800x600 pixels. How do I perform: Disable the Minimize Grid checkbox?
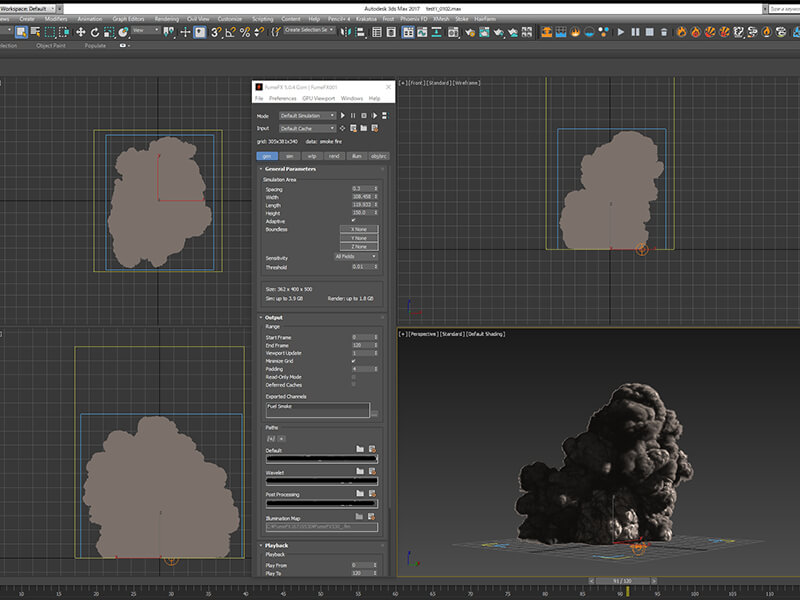[x=354, y=361]
